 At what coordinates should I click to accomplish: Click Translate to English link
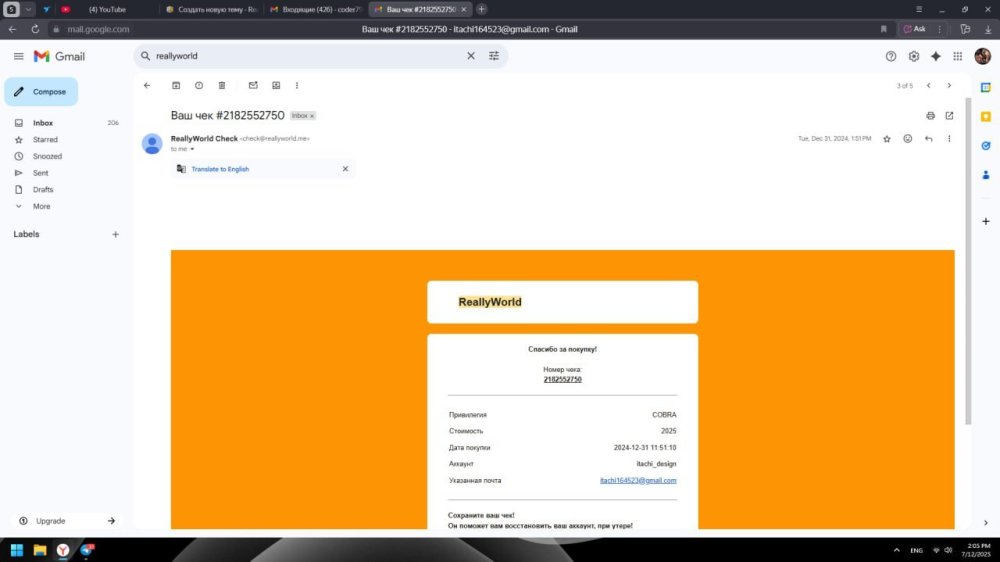pyautogui.click(x=220, y=169)
